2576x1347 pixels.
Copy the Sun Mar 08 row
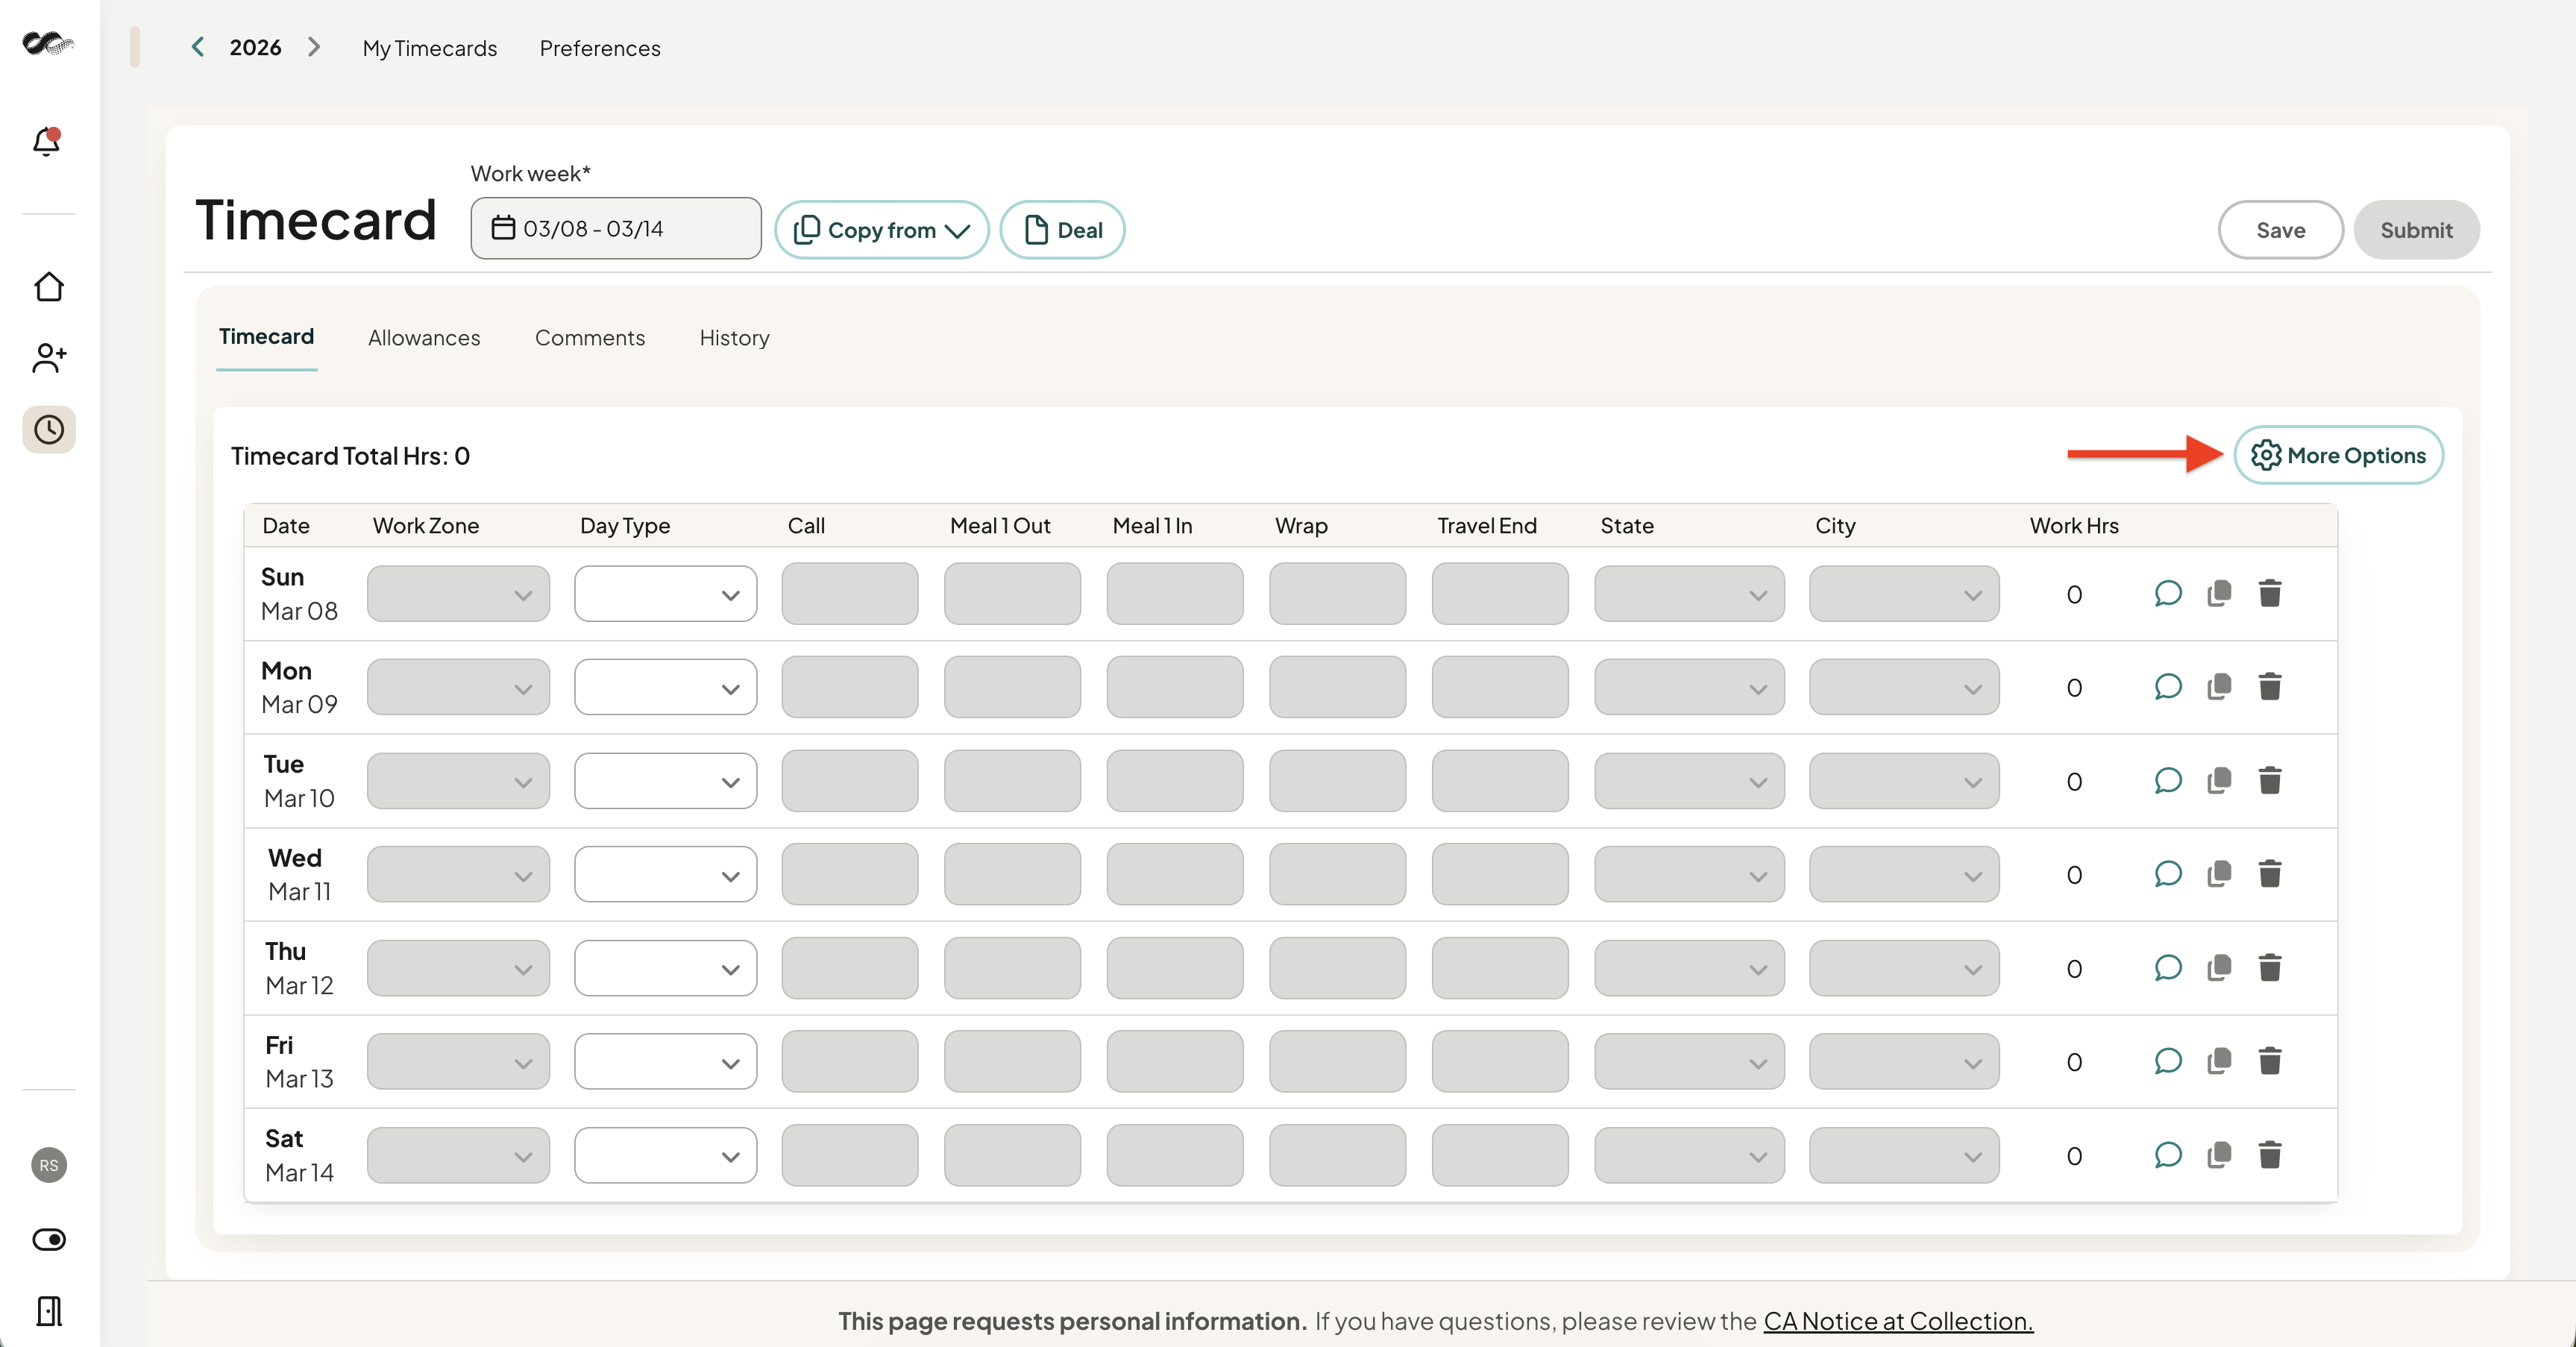(2219, 594)
